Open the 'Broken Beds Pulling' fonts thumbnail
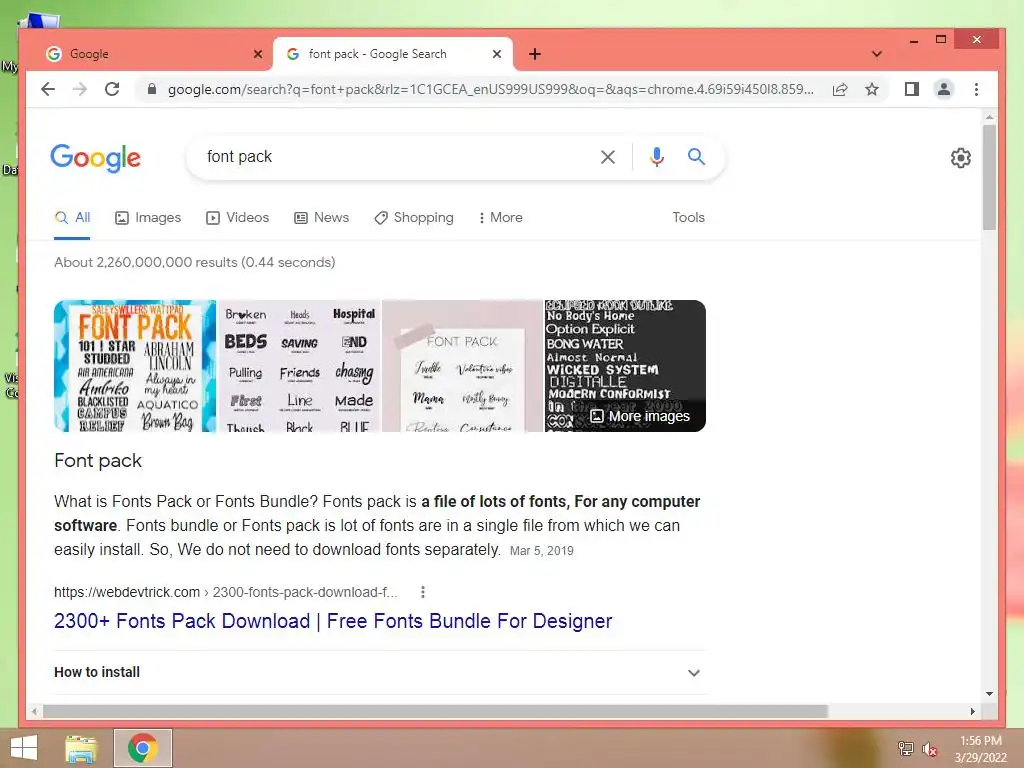Screen dimensions: 1024x768 [300, 366]
